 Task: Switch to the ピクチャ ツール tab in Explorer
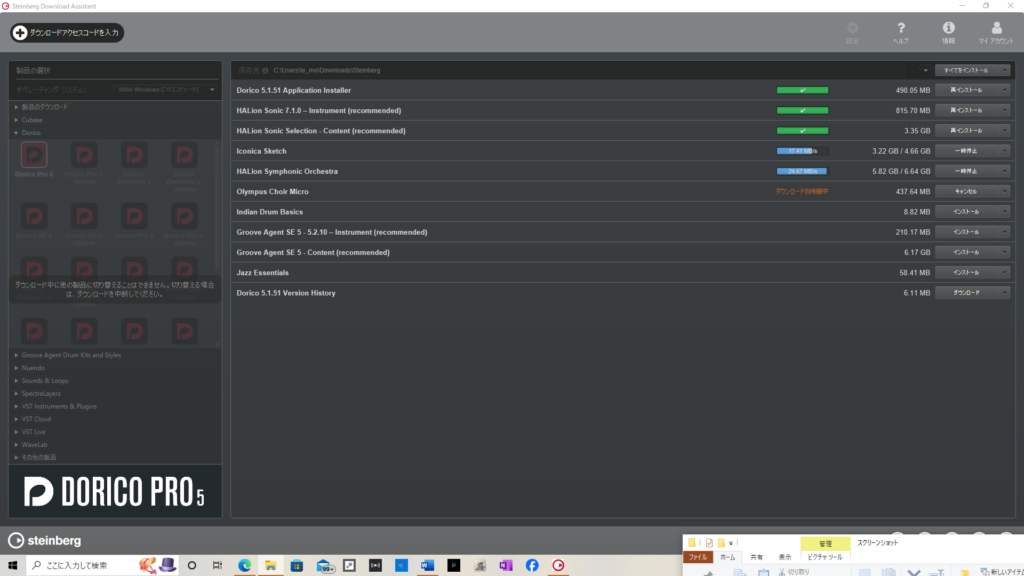tap(825, 557)
